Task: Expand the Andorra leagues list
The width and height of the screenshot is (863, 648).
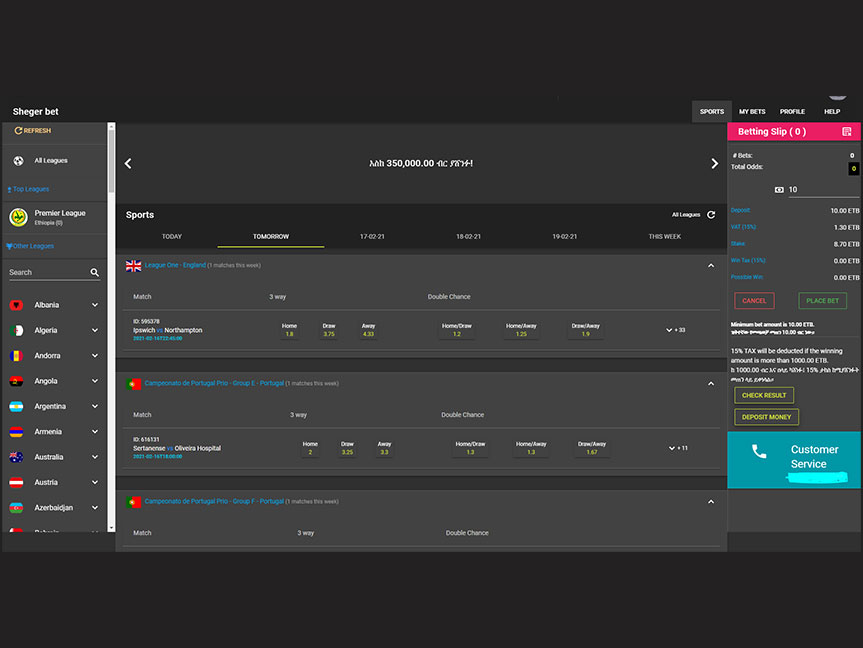Action: 95,356
